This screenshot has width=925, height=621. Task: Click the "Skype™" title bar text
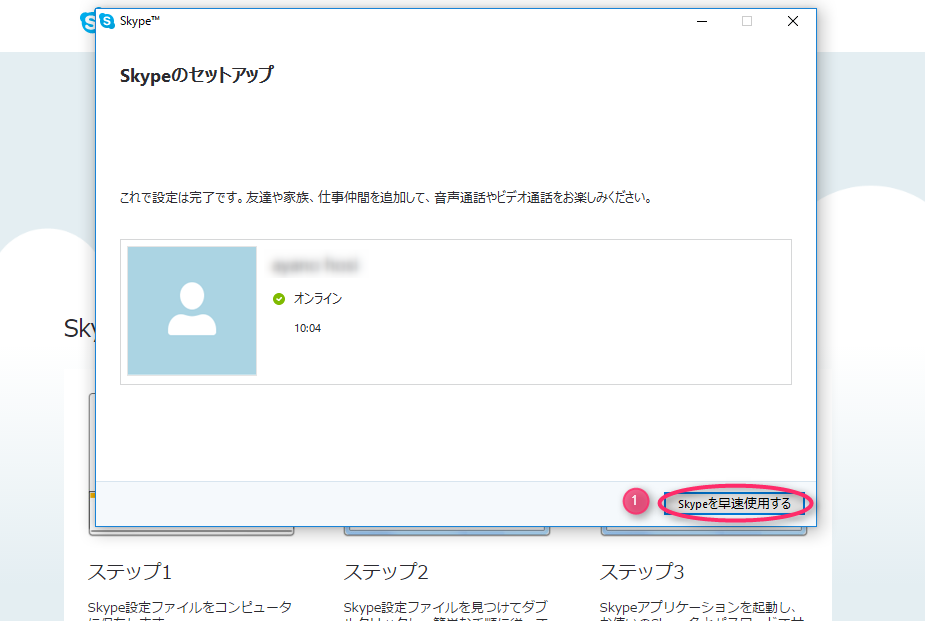[140, 21]
